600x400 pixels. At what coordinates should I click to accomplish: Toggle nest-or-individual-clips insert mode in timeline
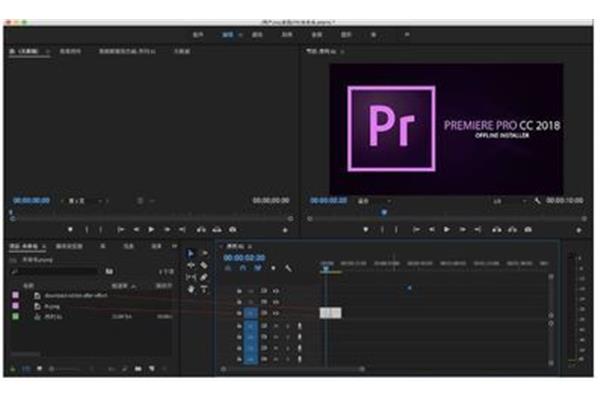[x=228, y=268]
